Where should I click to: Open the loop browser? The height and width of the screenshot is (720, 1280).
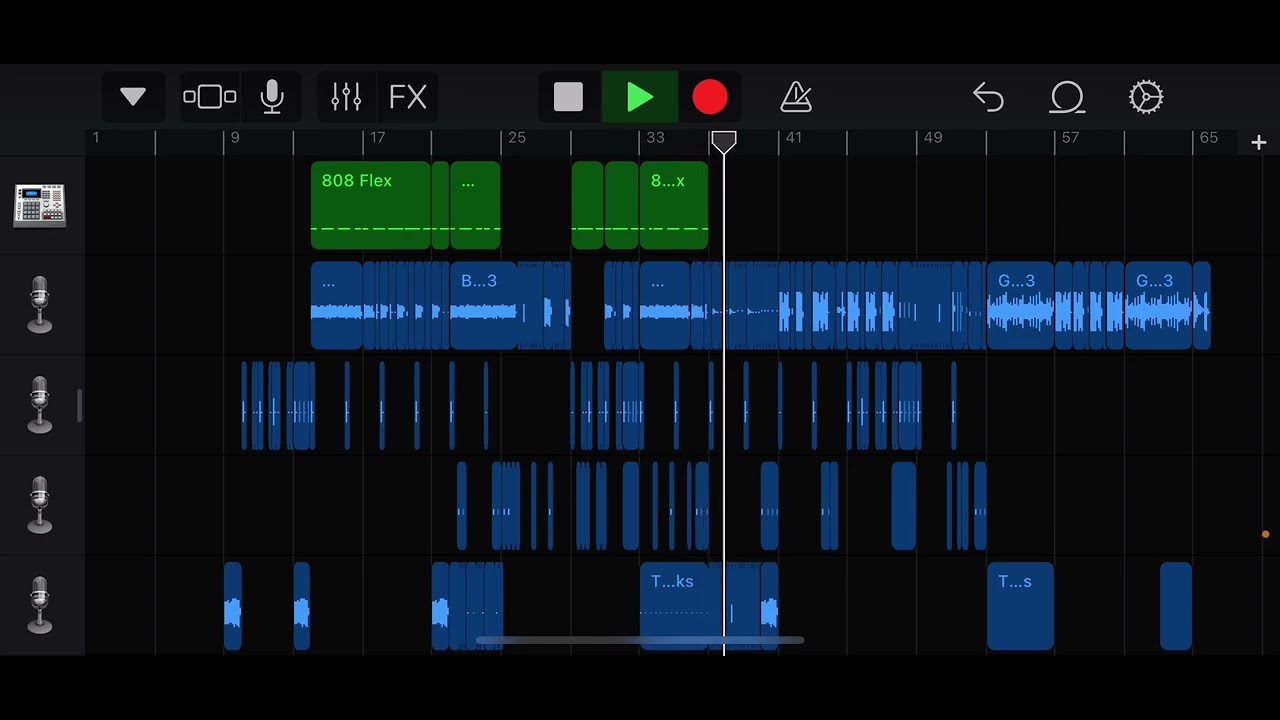1067,97
